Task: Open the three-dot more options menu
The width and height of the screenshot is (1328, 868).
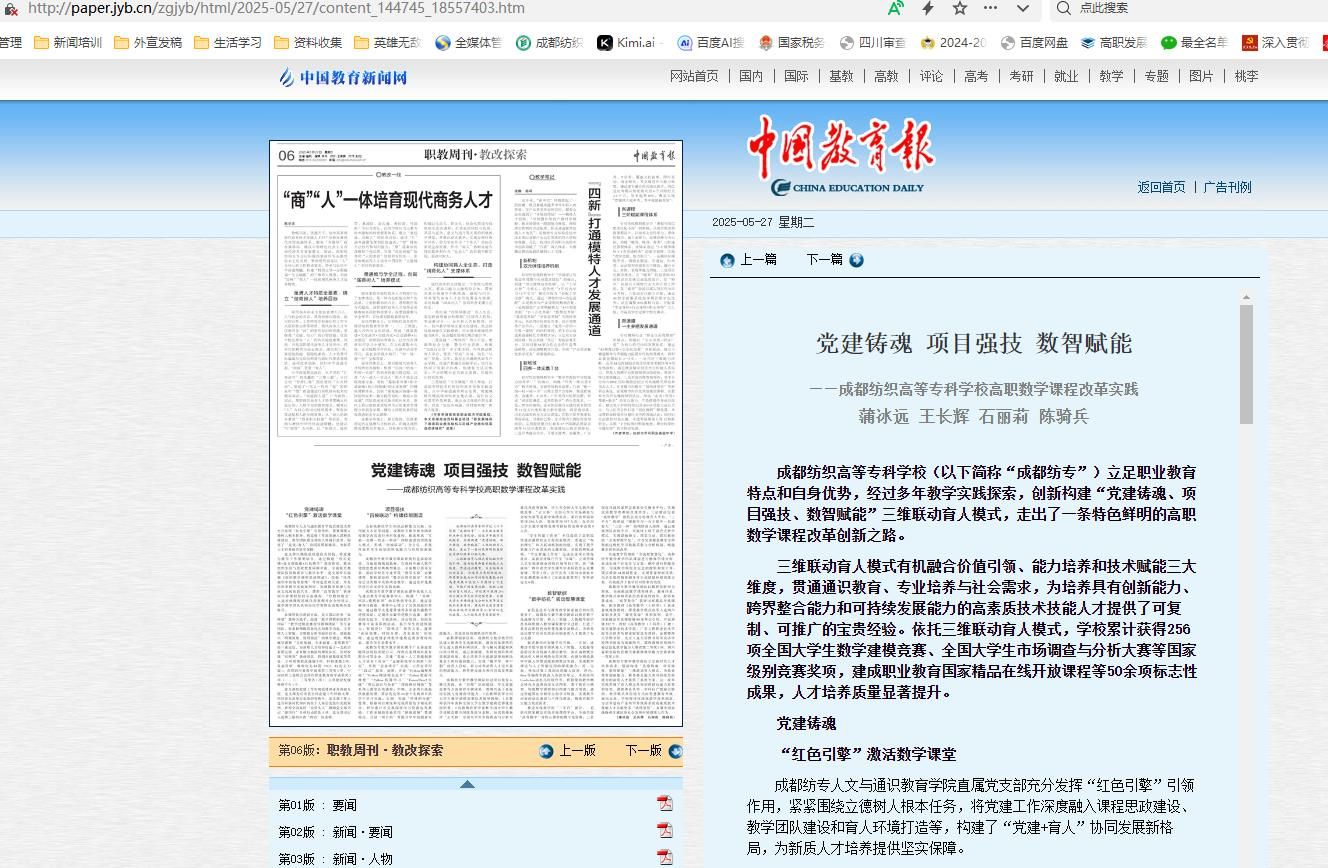Action: click(990, 8)
